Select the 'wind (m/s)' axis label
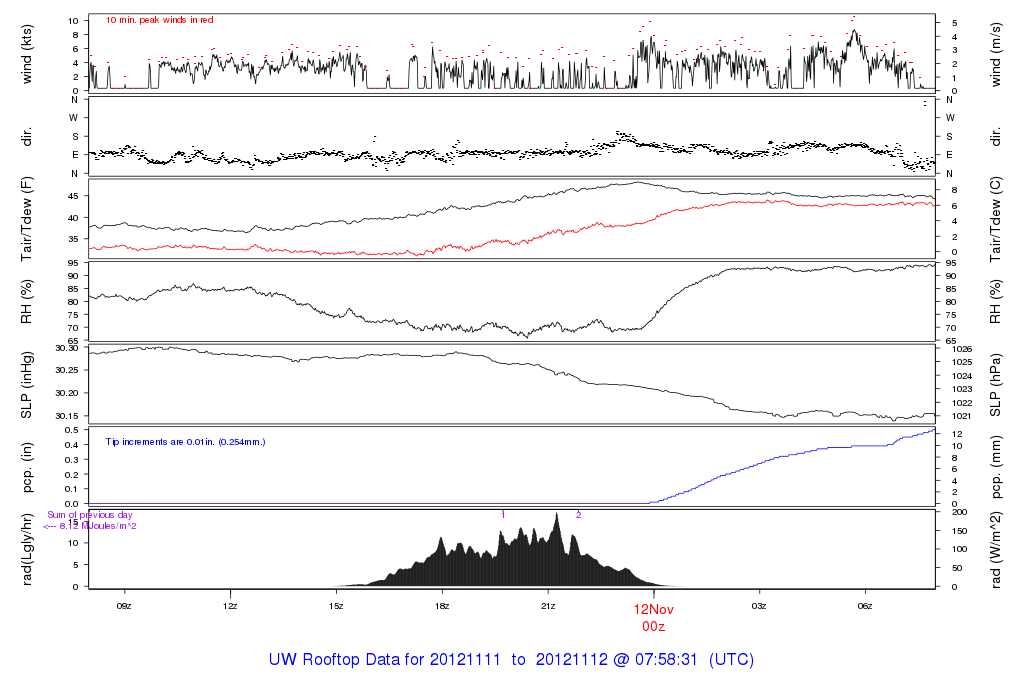This screenshot has height=700, width=1024. pyautogui.click(x=995, y=54)
